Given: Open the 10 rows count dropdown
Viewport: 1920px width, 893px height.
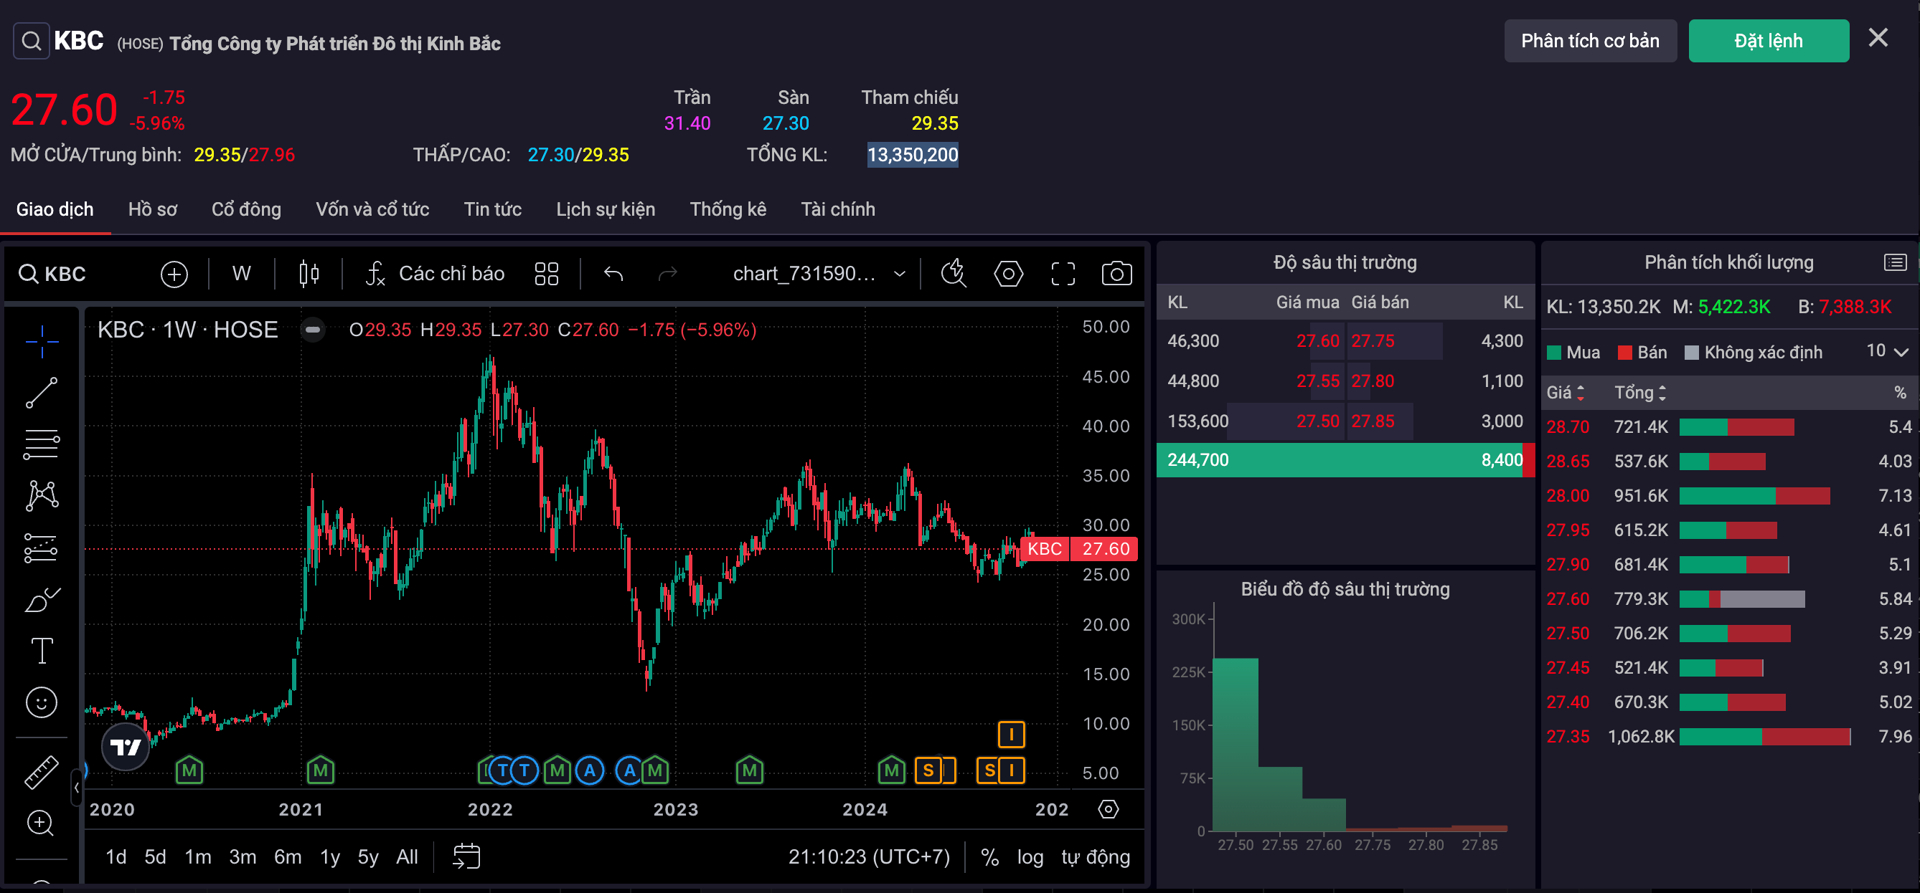Looking at the screenshot, I should (1887, 352).
